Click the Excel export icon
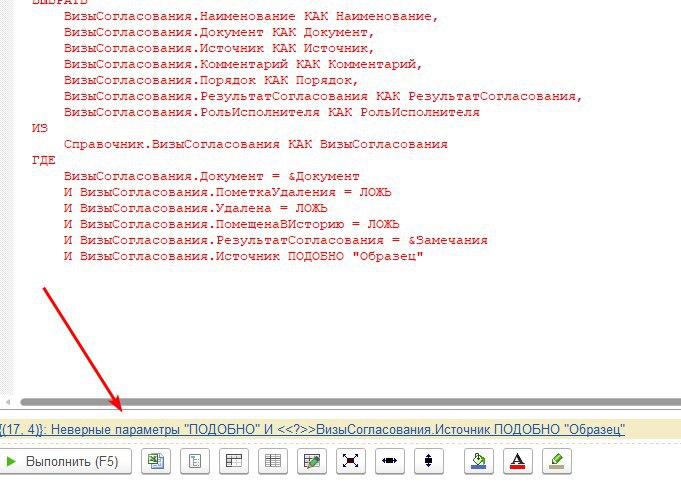This screenshot has width=681, height=483. [156, 461]
